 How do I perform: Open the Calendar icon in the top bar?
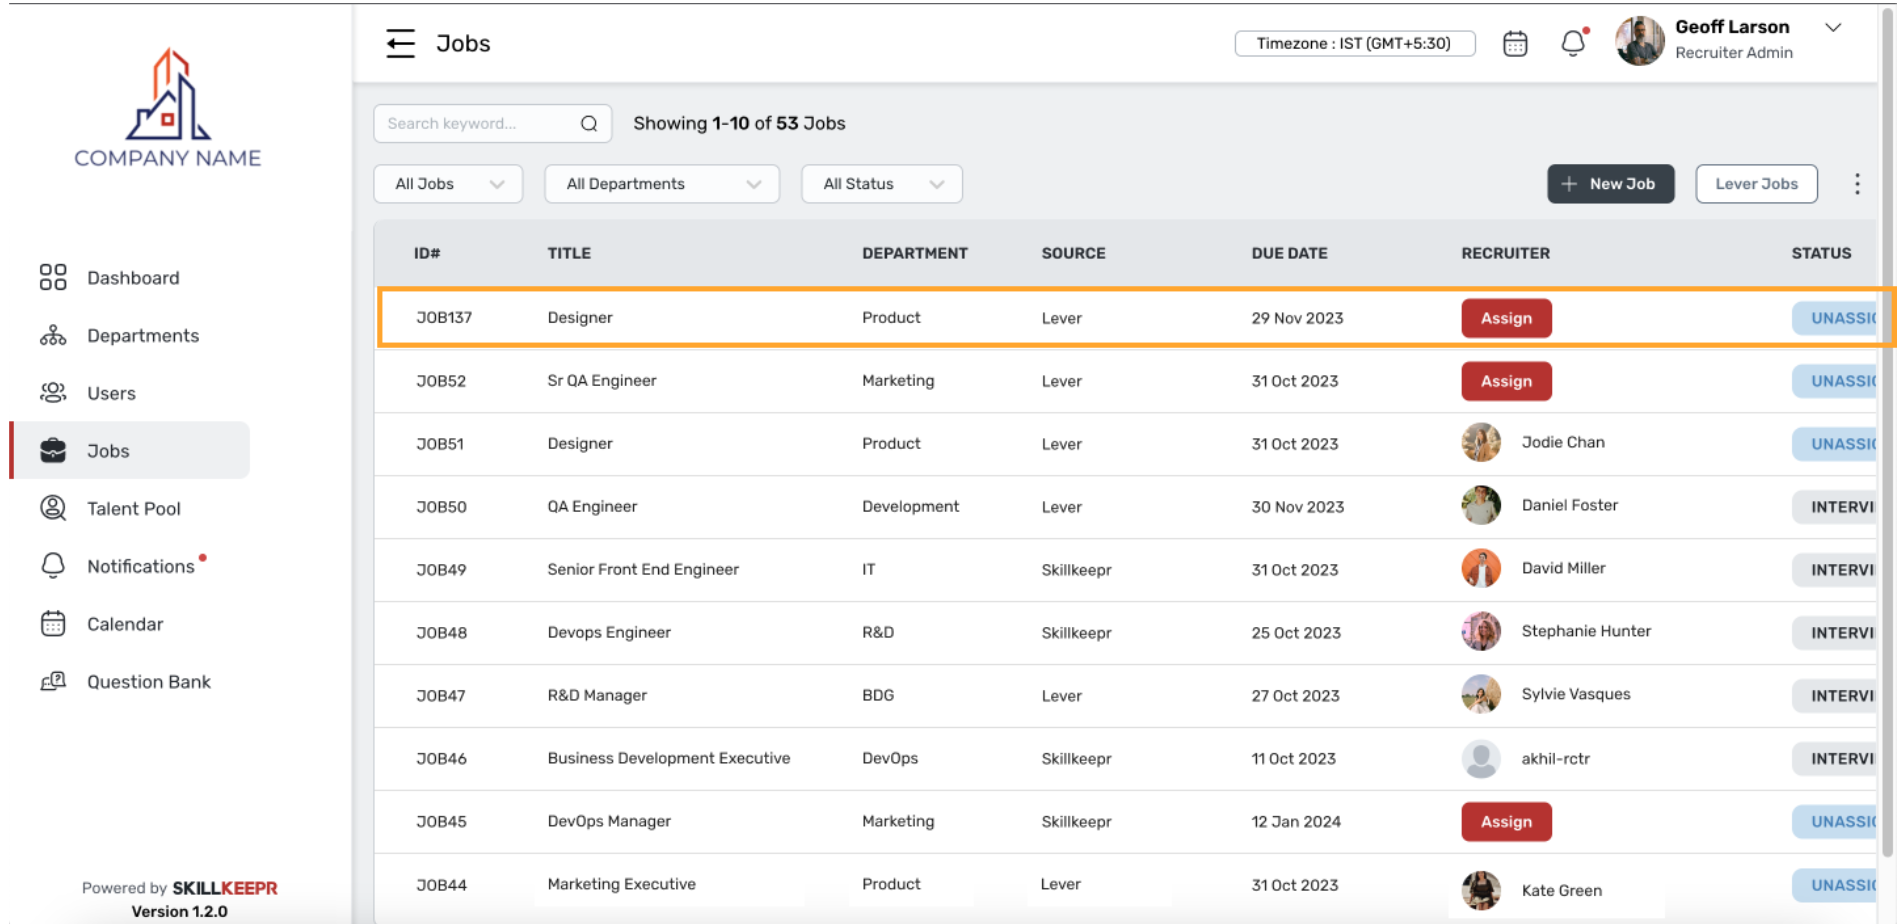click(1514, 43)
